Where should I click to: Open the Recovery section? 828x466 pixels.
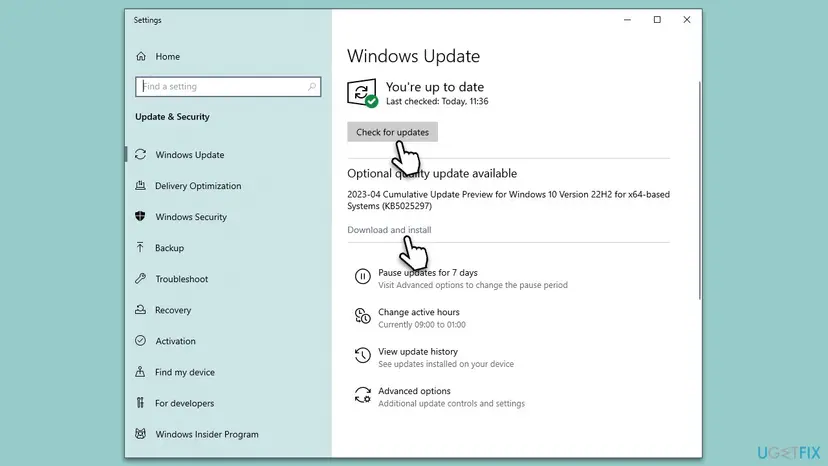click(173, 310)
